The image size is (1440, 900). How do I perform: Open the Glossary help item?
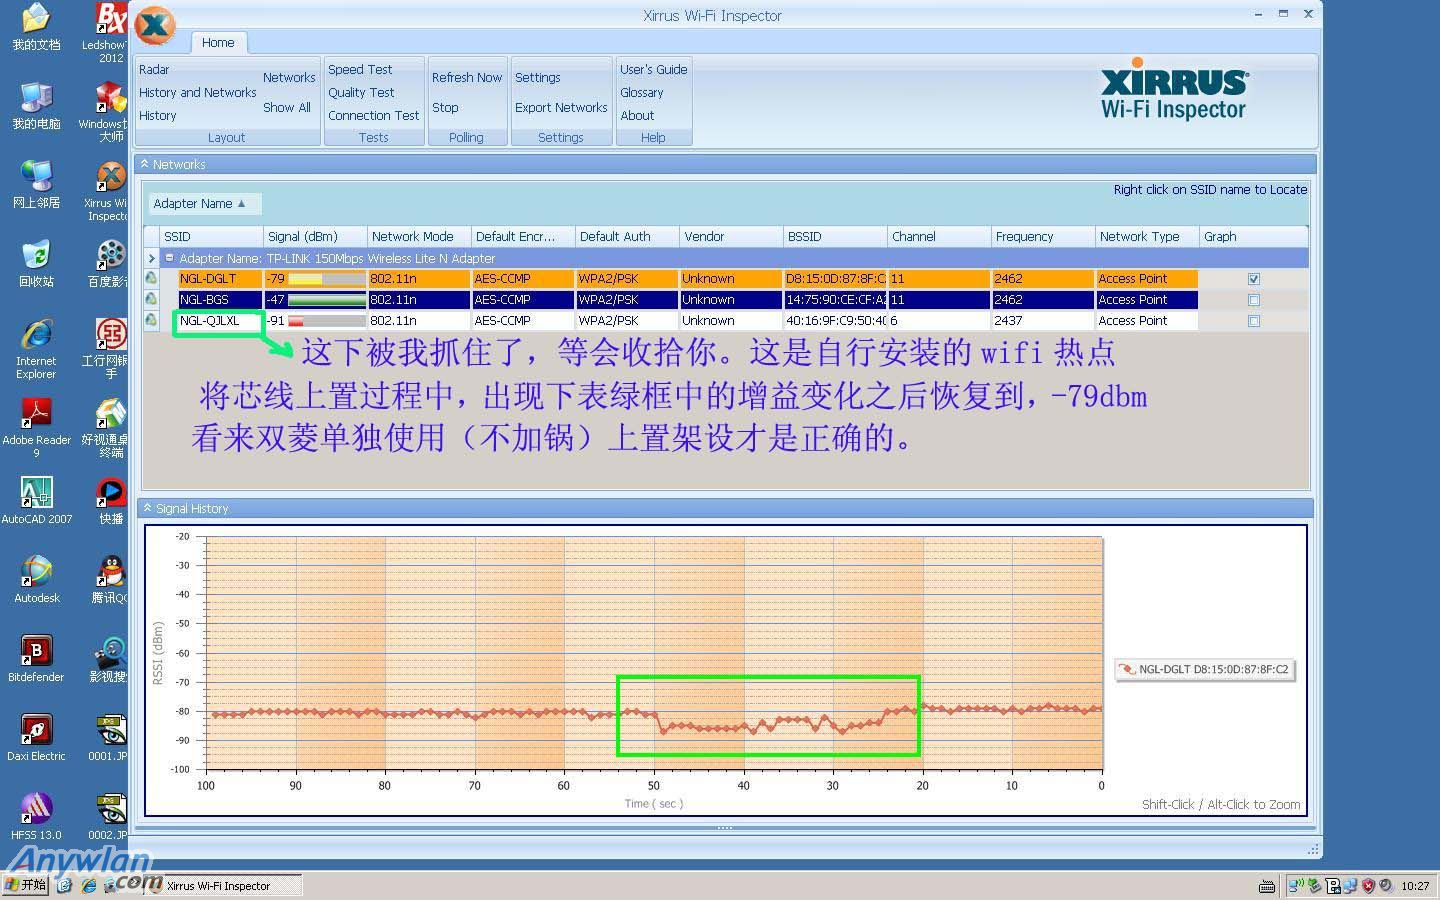[x=642, y=92]
